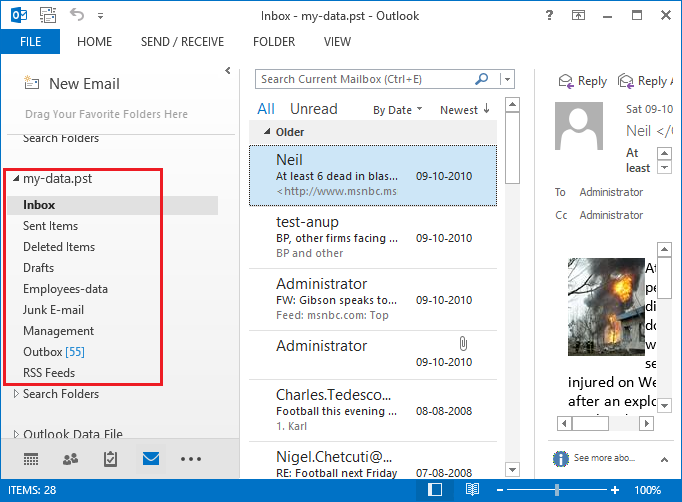The image size is (682, 502).
Task: Open the Calendar navigation icon
Action: pos(30,459)
